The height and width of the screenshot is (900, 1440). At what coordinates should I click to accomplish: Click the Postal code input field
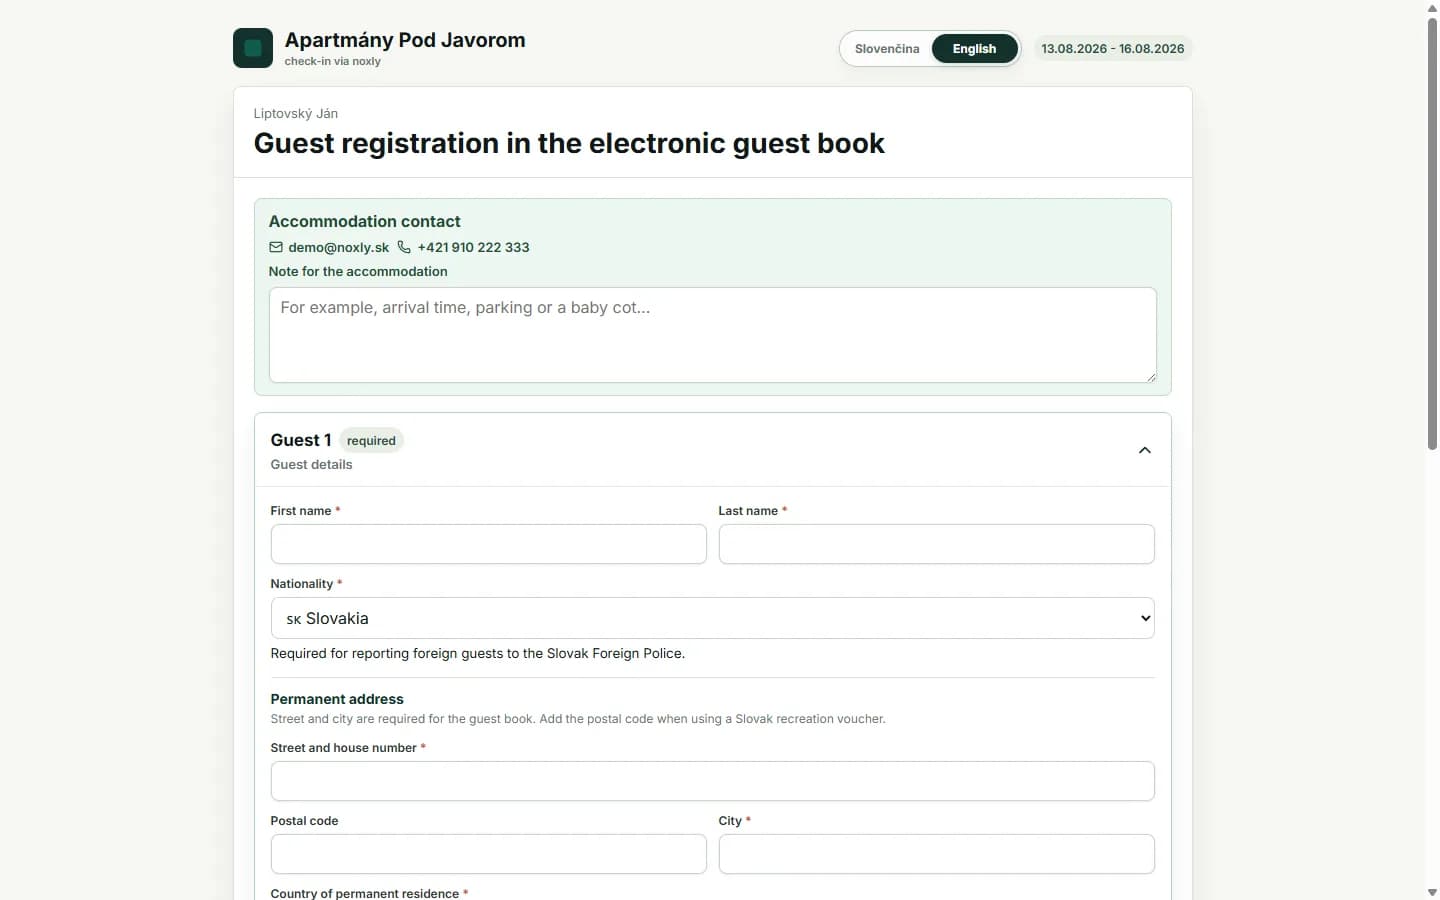click(488, 854)
